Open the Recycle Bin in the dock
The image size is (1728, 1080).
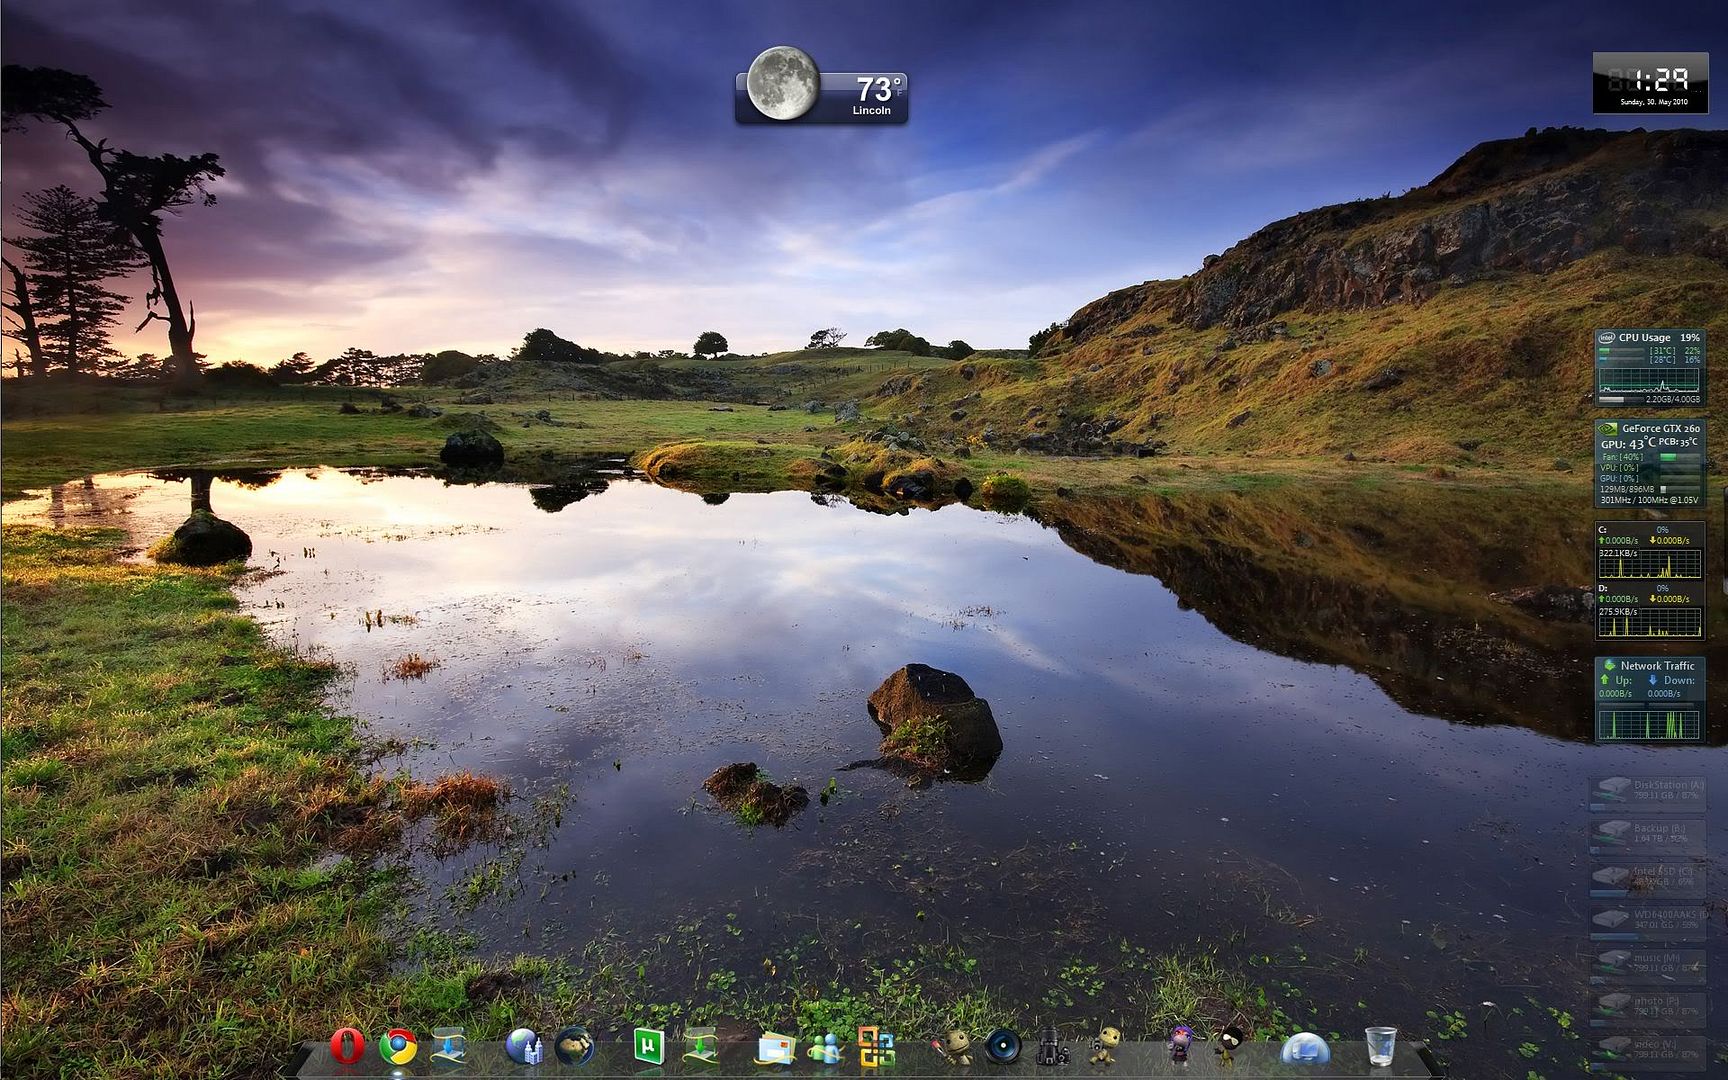[1380, 1047]
